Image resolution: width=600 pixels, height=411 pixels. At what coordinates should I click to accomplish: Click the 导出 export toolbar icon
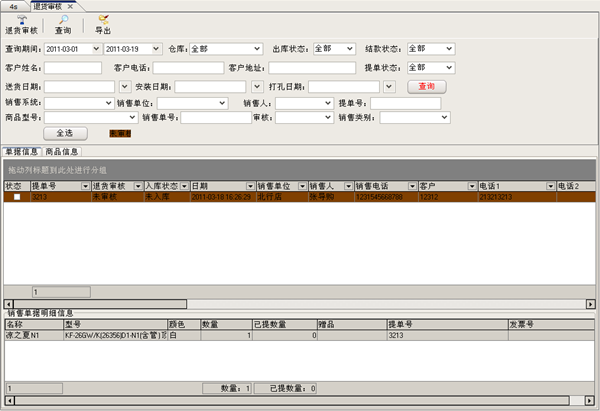point(103,24)
